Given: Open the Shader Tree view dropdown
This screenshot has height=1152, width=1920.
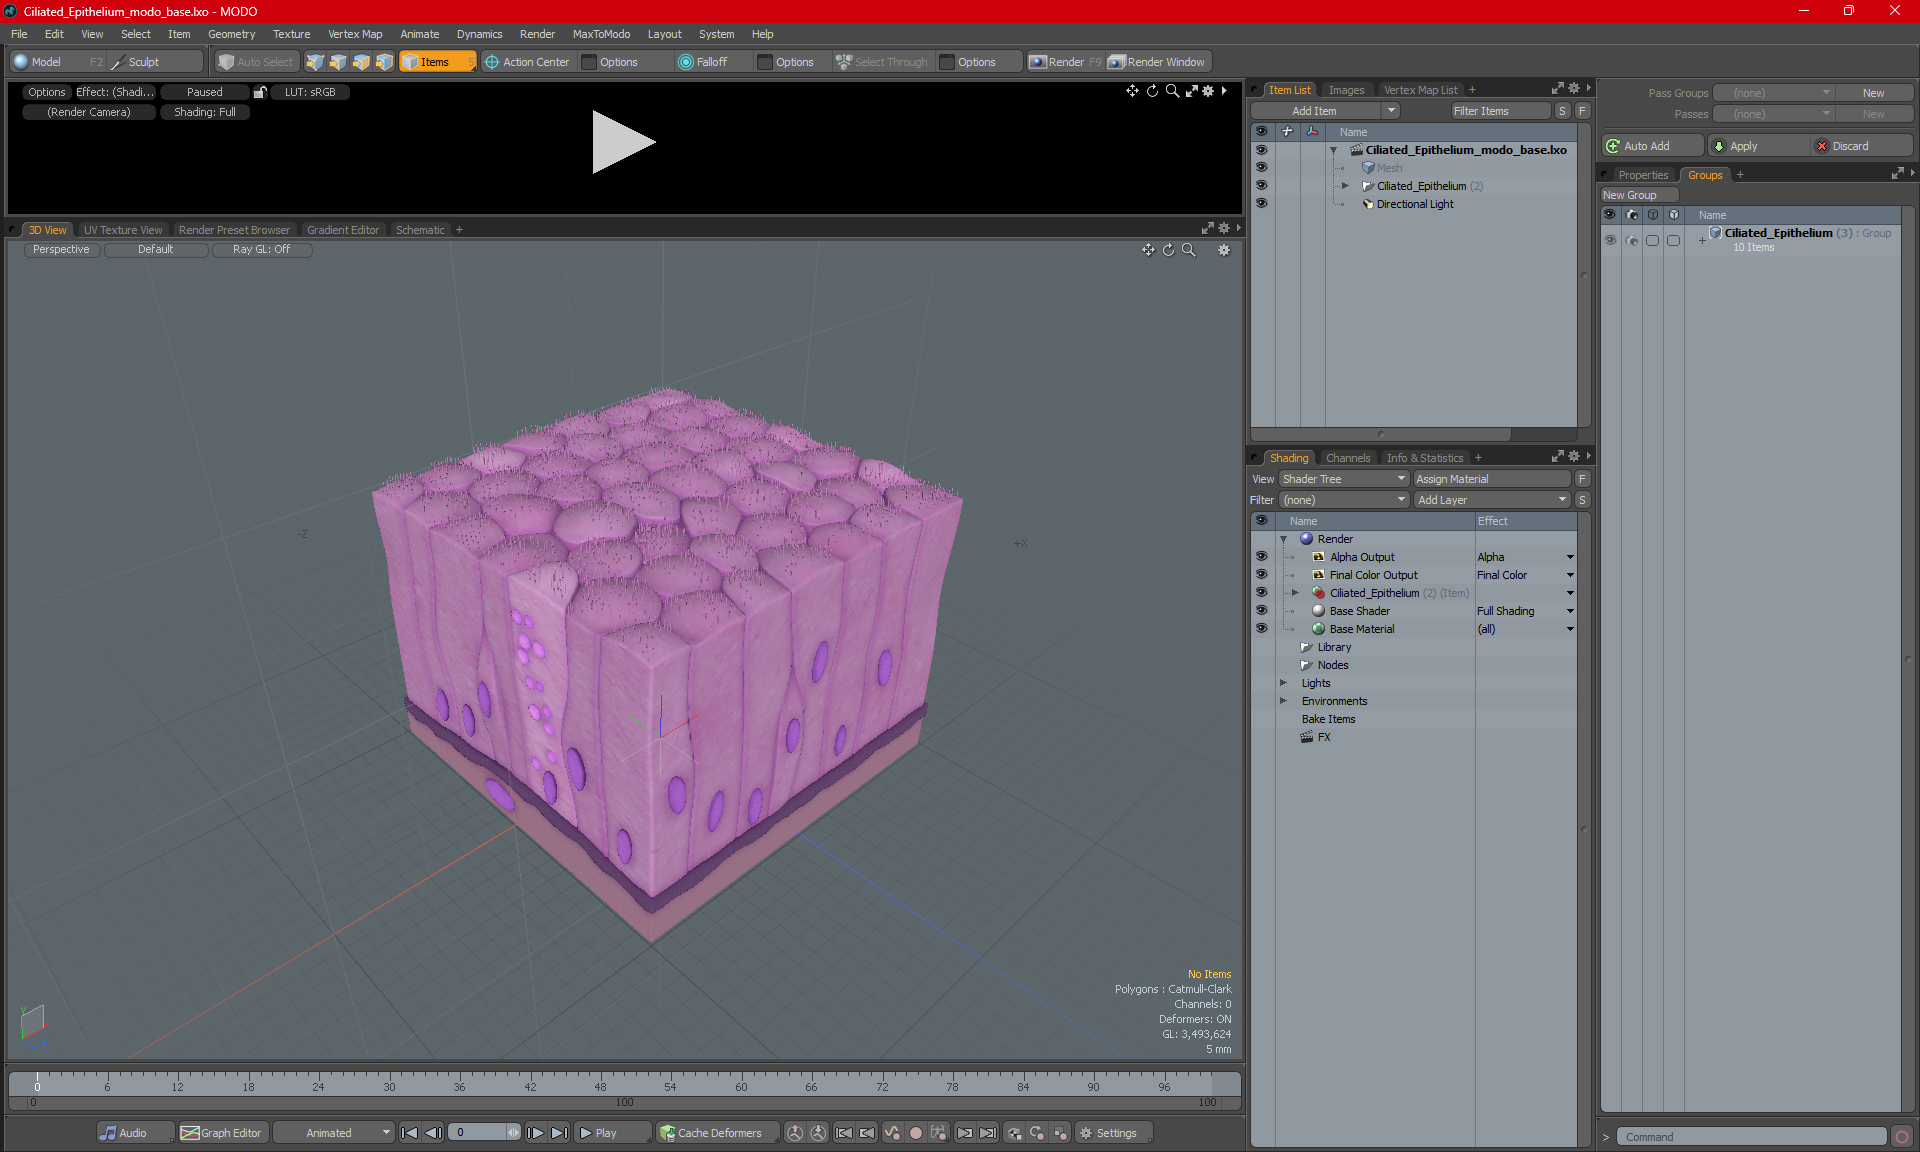Looking at the screenshot, I should point(1343,479).
